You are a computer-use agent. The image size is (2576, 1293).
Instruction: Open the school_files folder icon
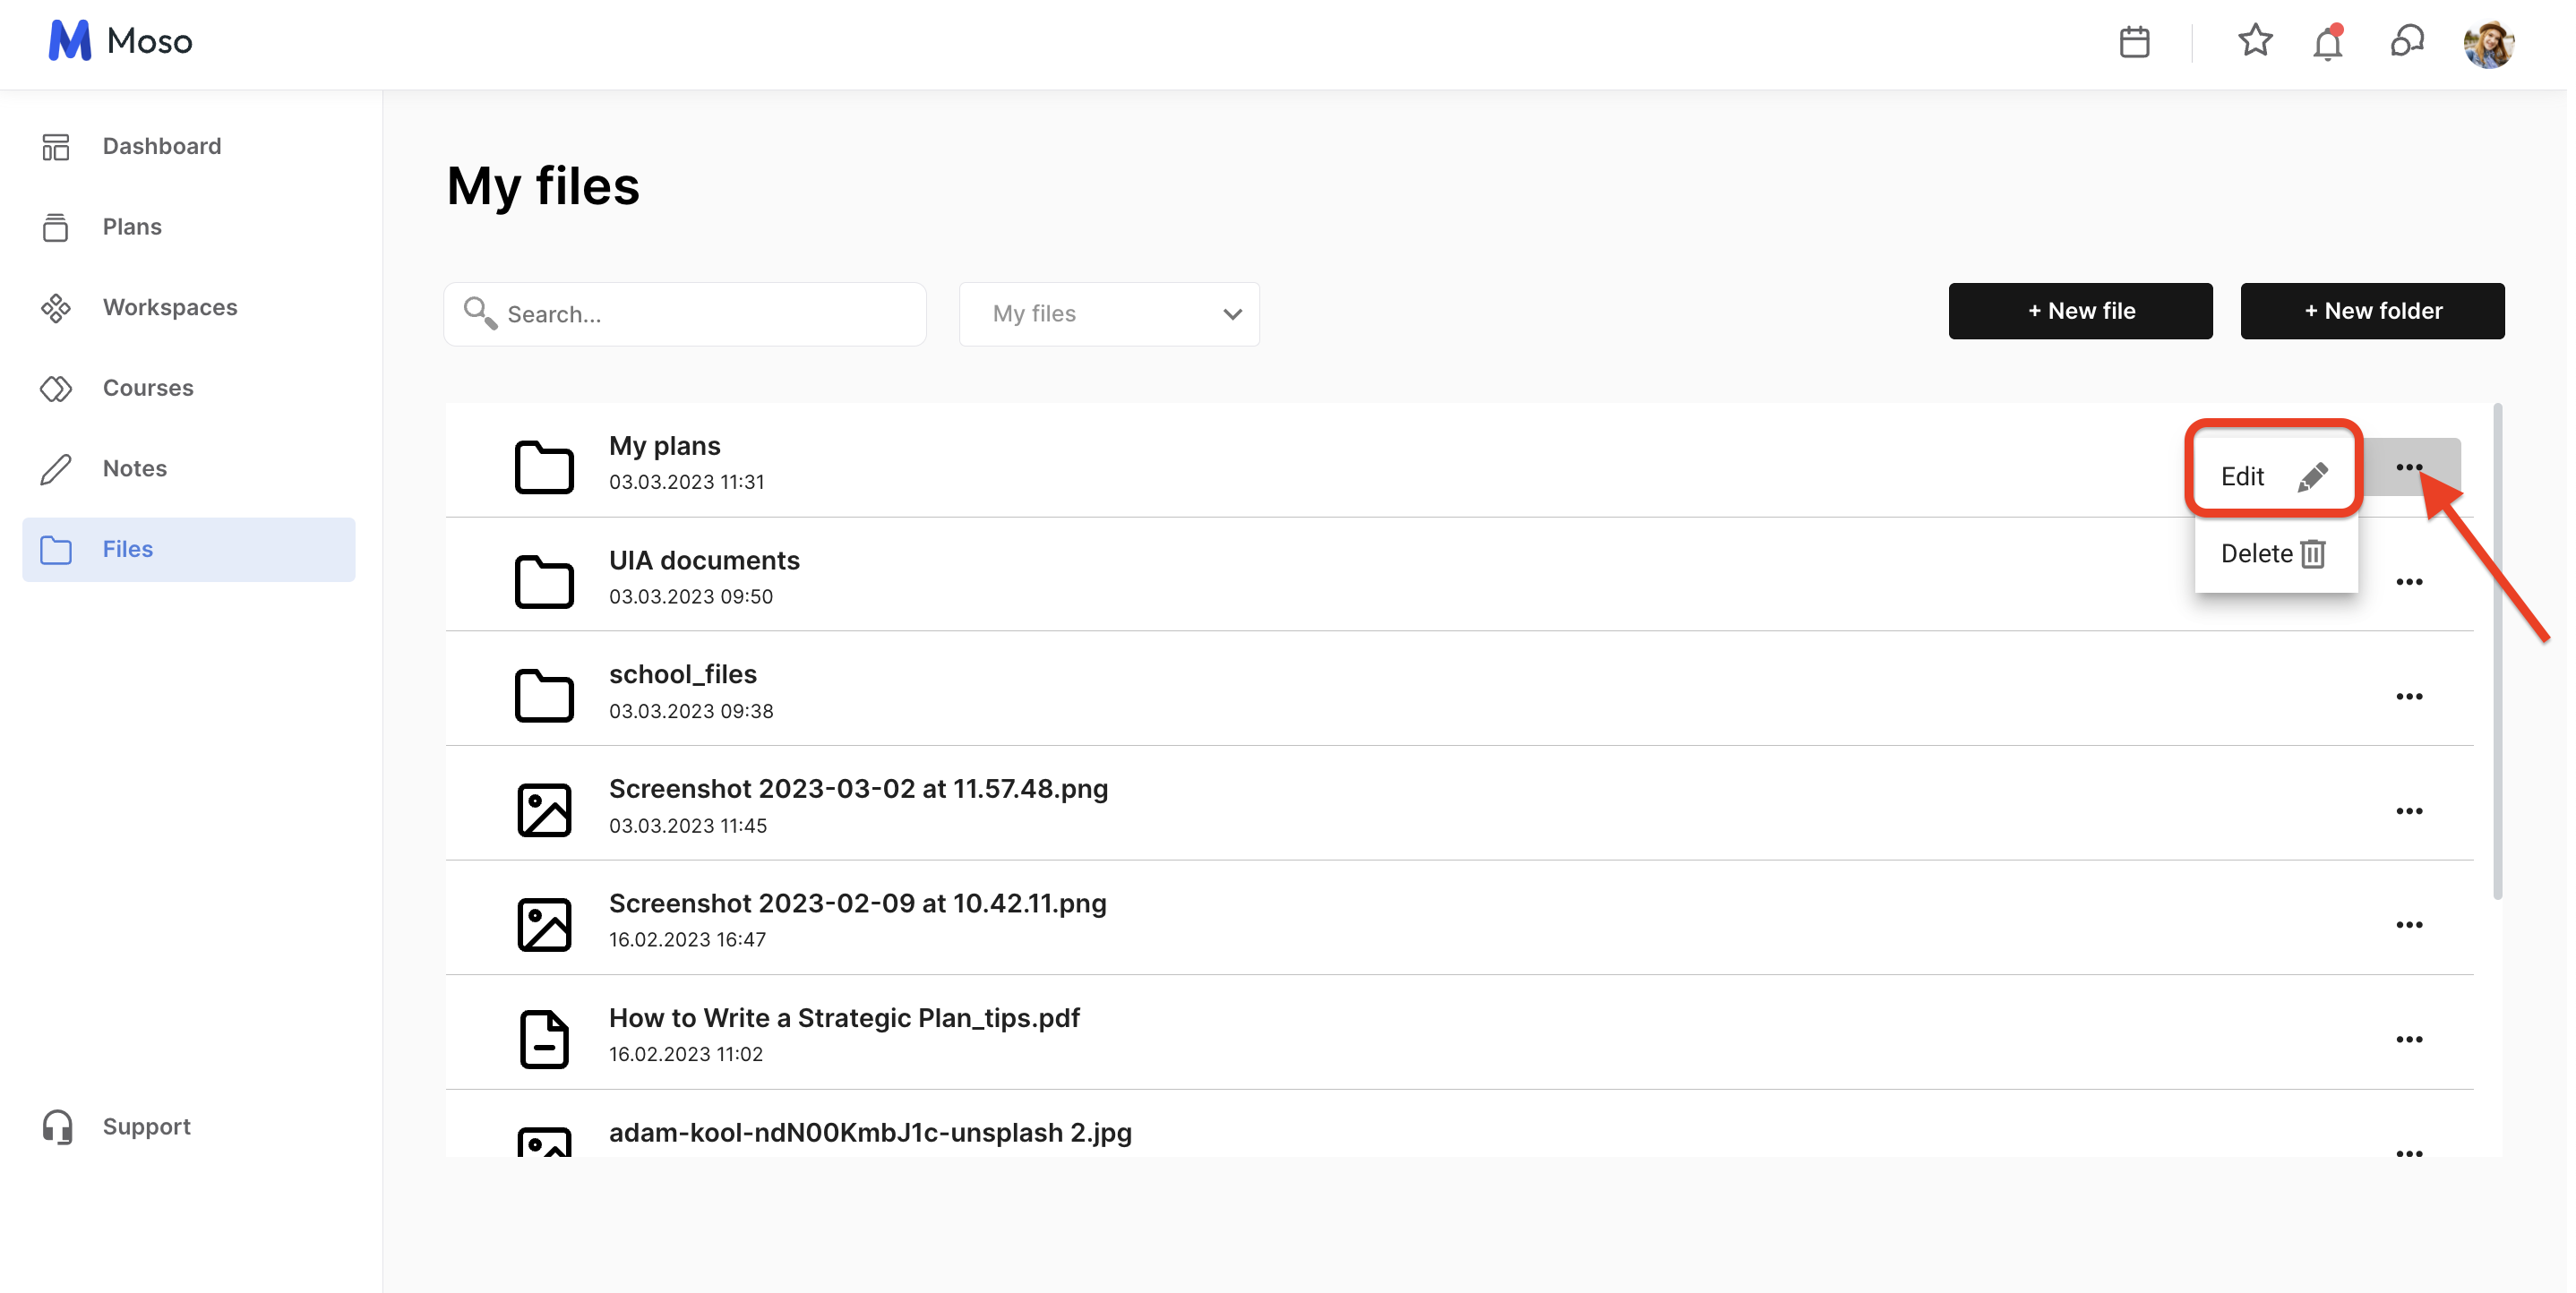pos(544,694)
